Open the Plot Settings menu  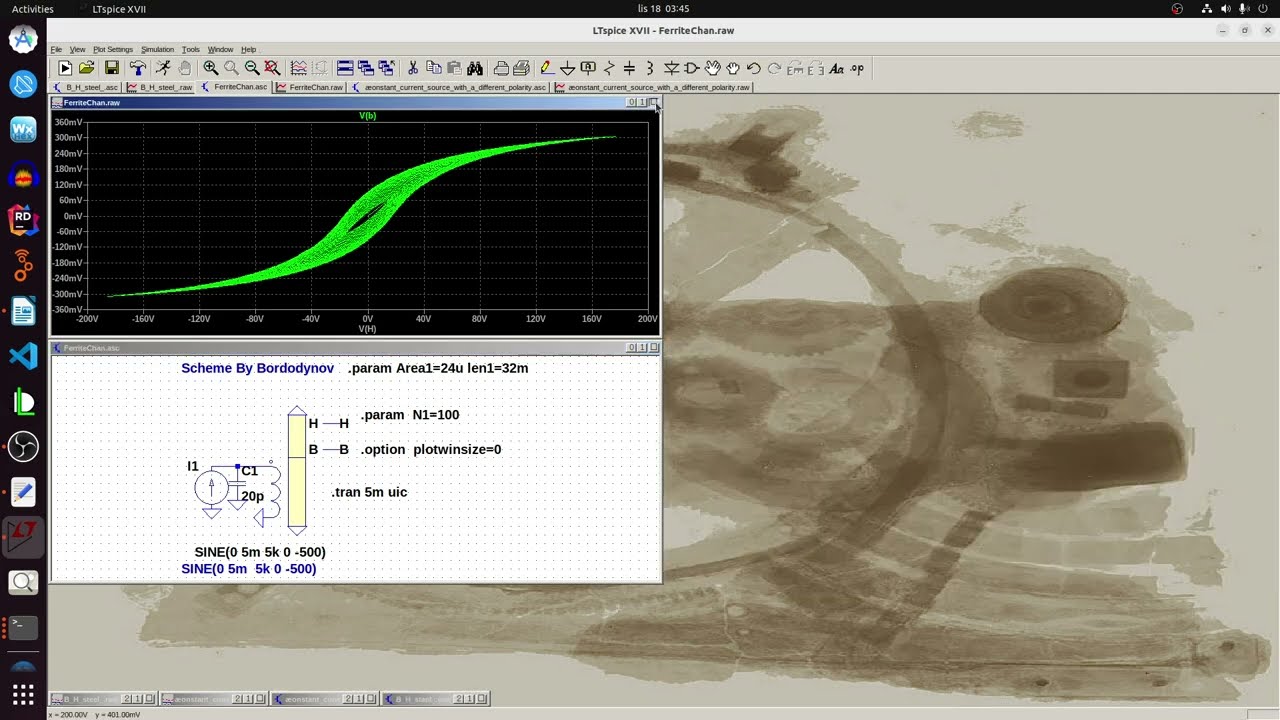click(113, 49)
